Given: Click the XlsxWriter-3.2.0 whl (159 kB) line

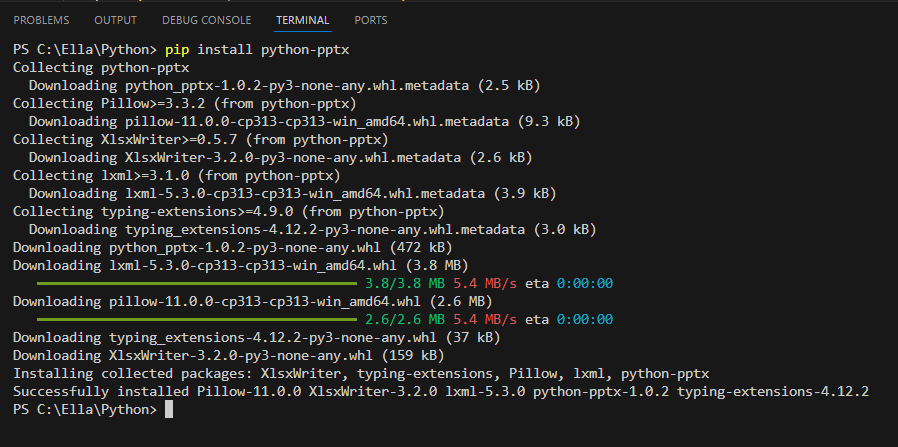Looking at the screenshot, I should click(x=229, y=355).
